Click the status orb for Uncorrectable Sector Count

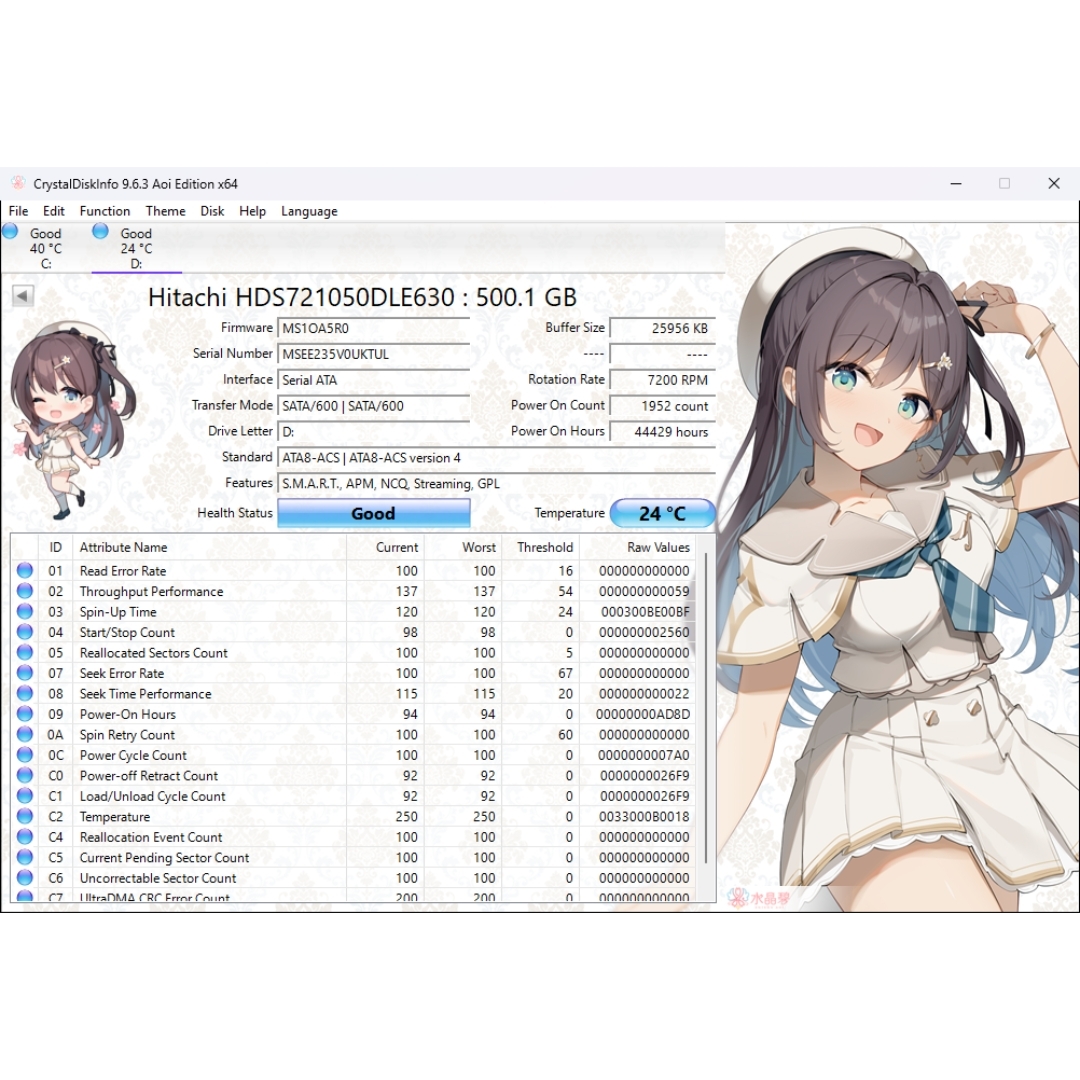point(25,878)
